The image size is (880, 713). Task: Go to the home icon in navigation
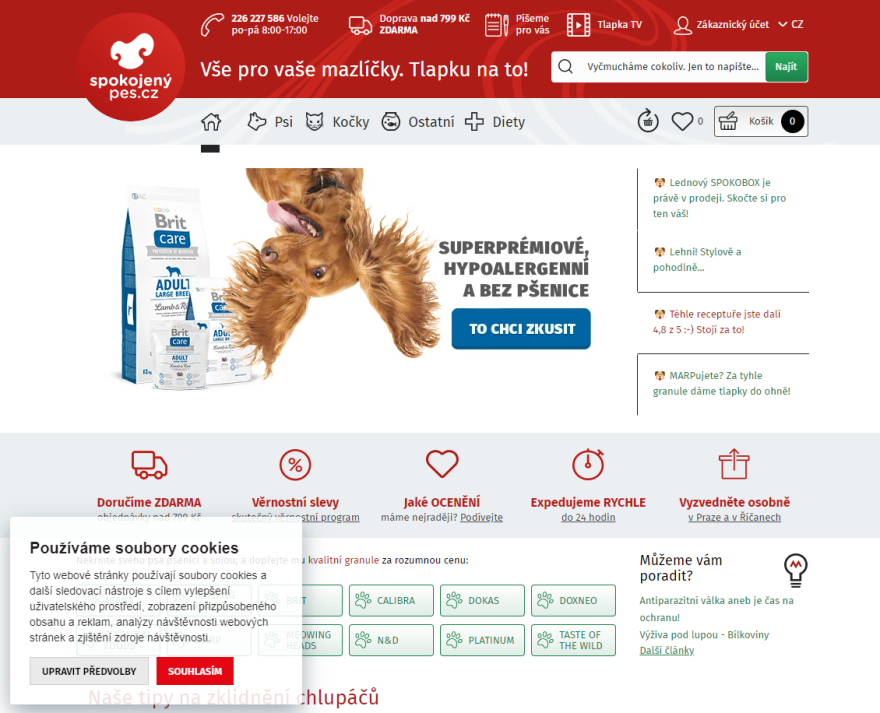tap(211, 121)
